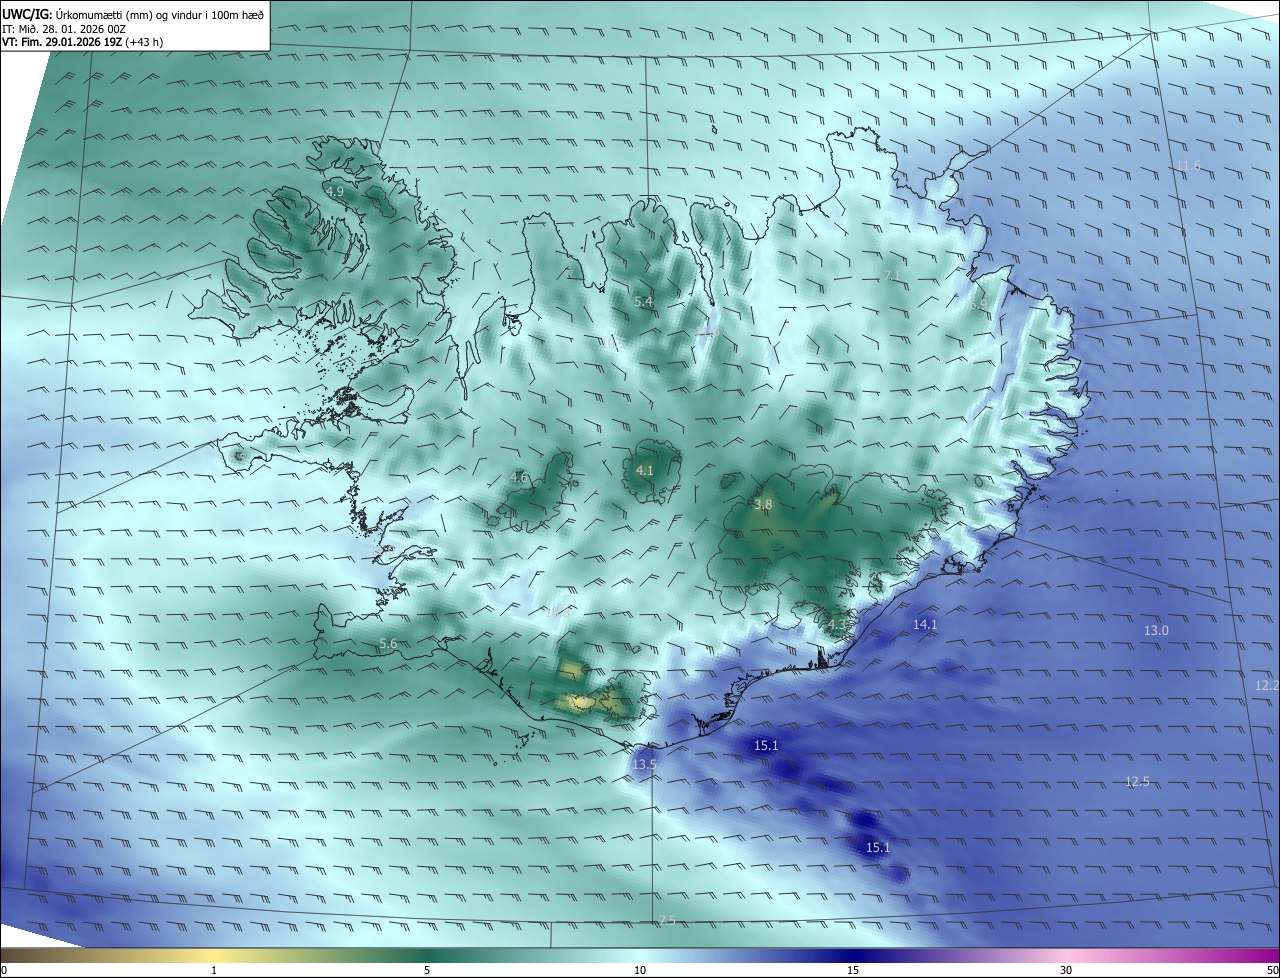The width and height of the screenshot is (1280, 978).
Task: Click the 4.9 value over the Westfjords
Action: coord(335,191)
